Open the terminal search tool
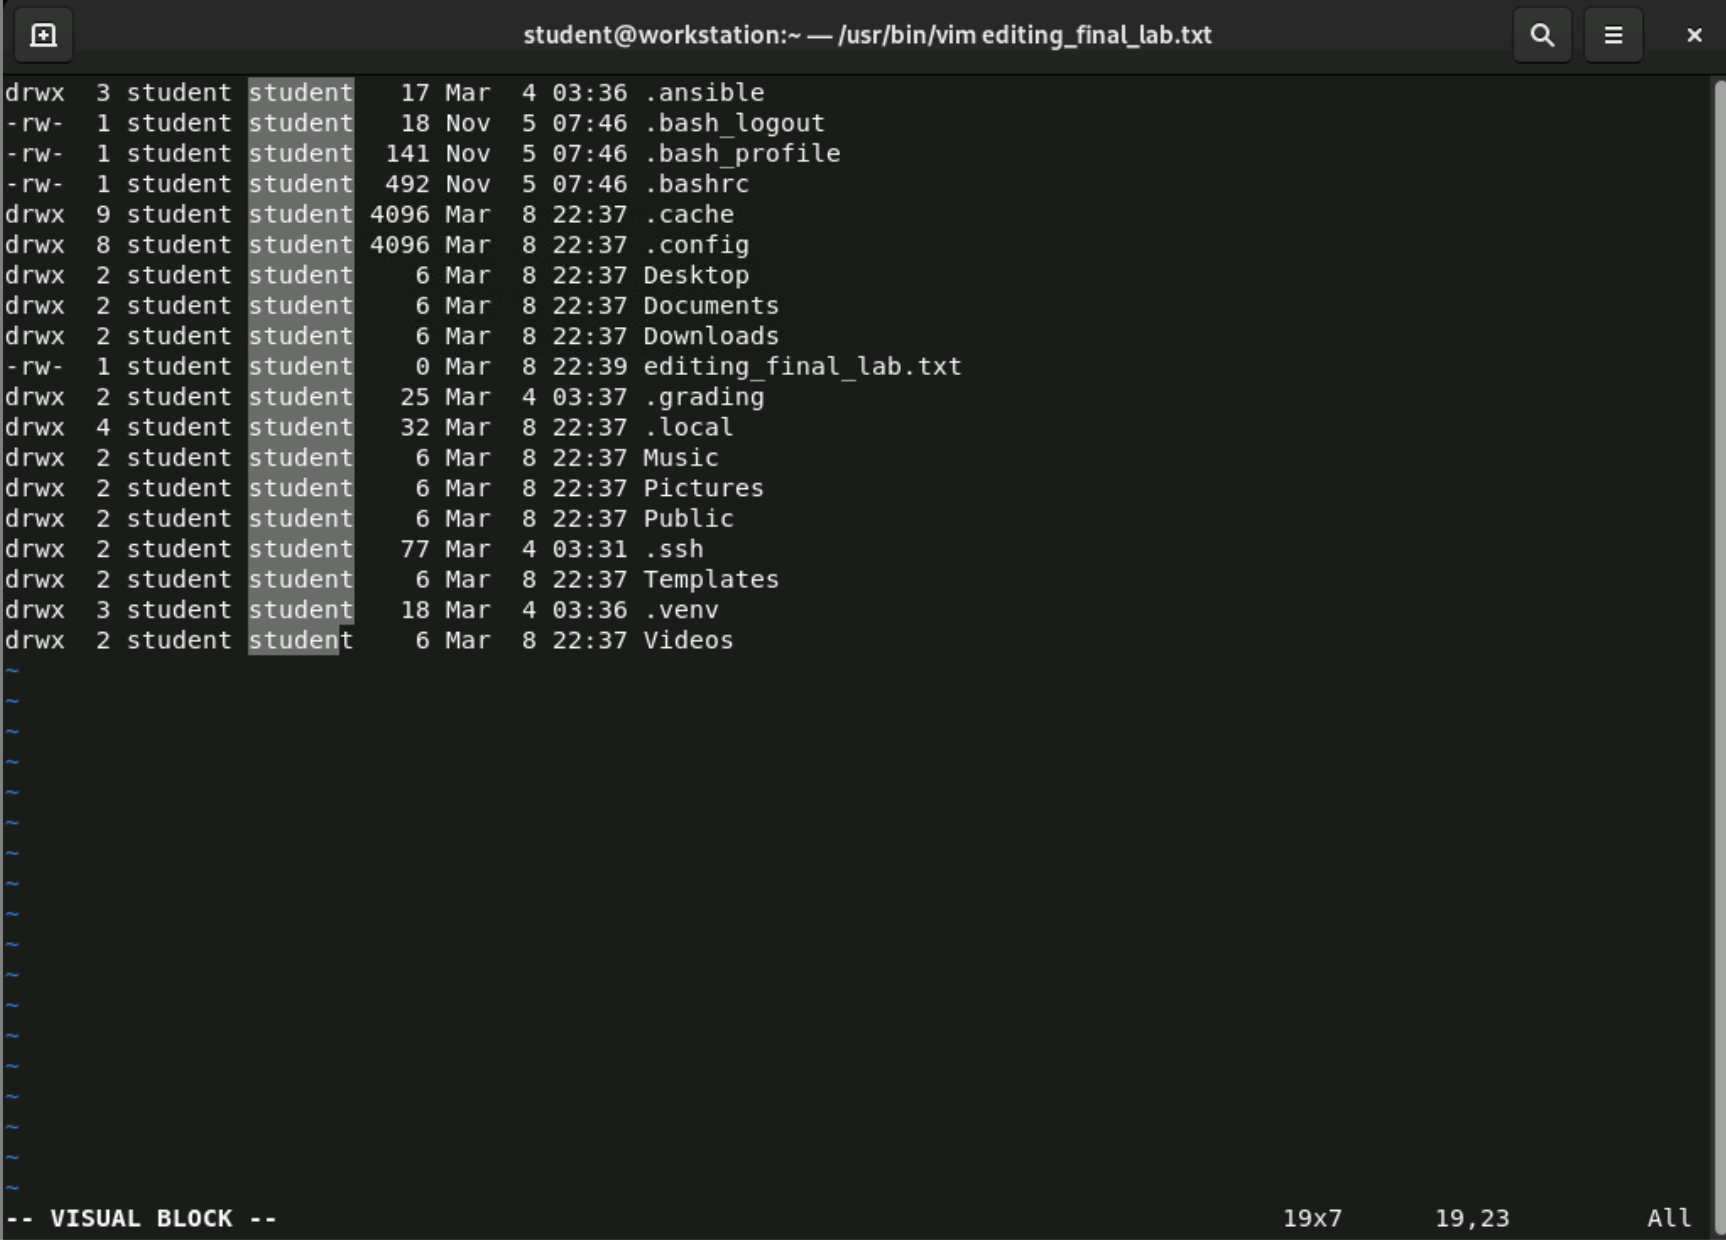This screenshot has height=1240, width=1726. 1542,35
